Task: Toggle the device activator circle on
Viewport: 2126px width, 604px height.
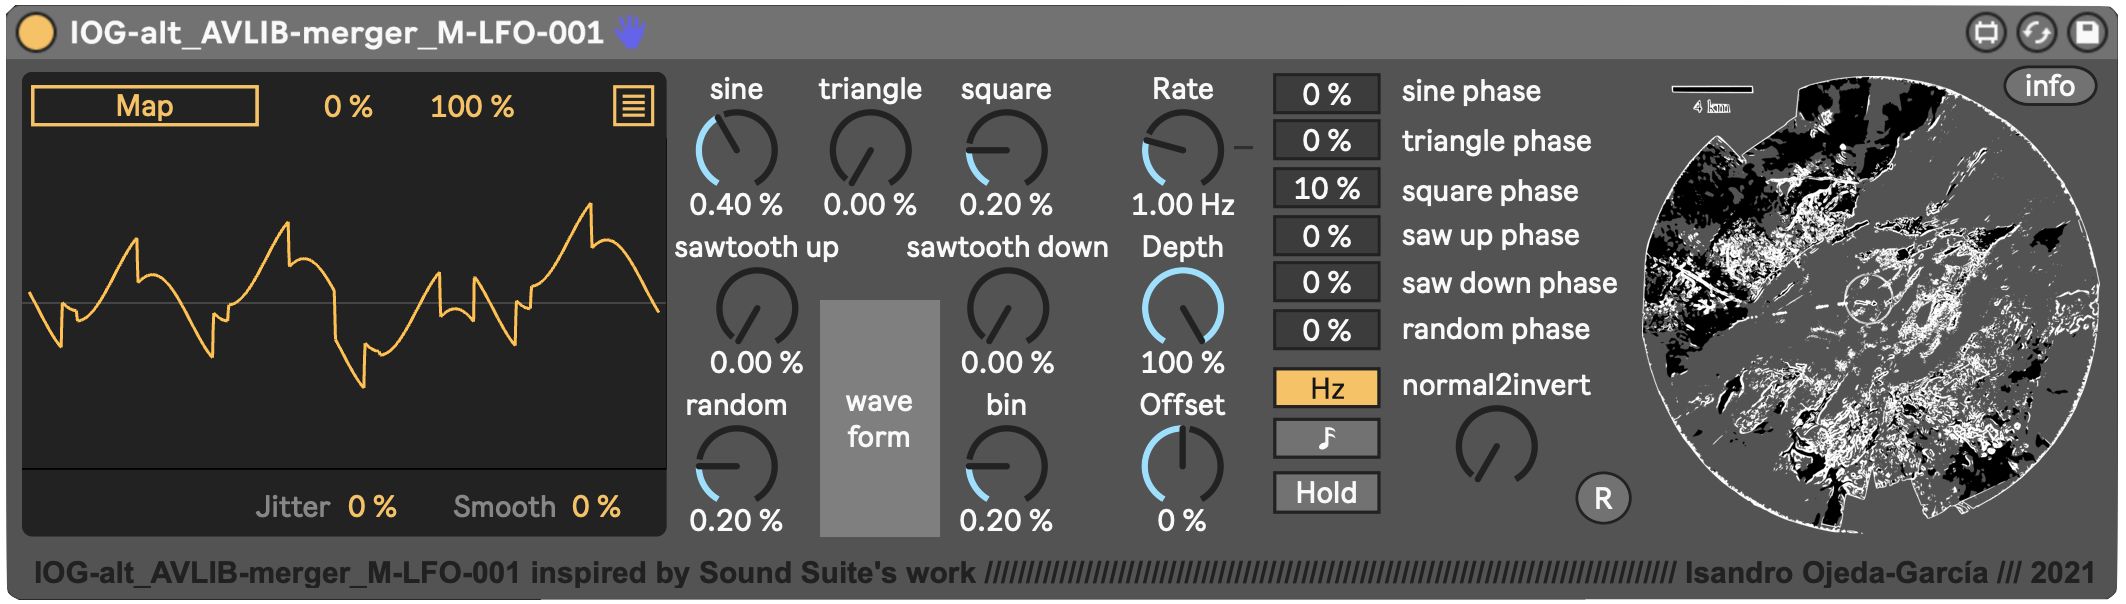Action: [x=37, y=32]
